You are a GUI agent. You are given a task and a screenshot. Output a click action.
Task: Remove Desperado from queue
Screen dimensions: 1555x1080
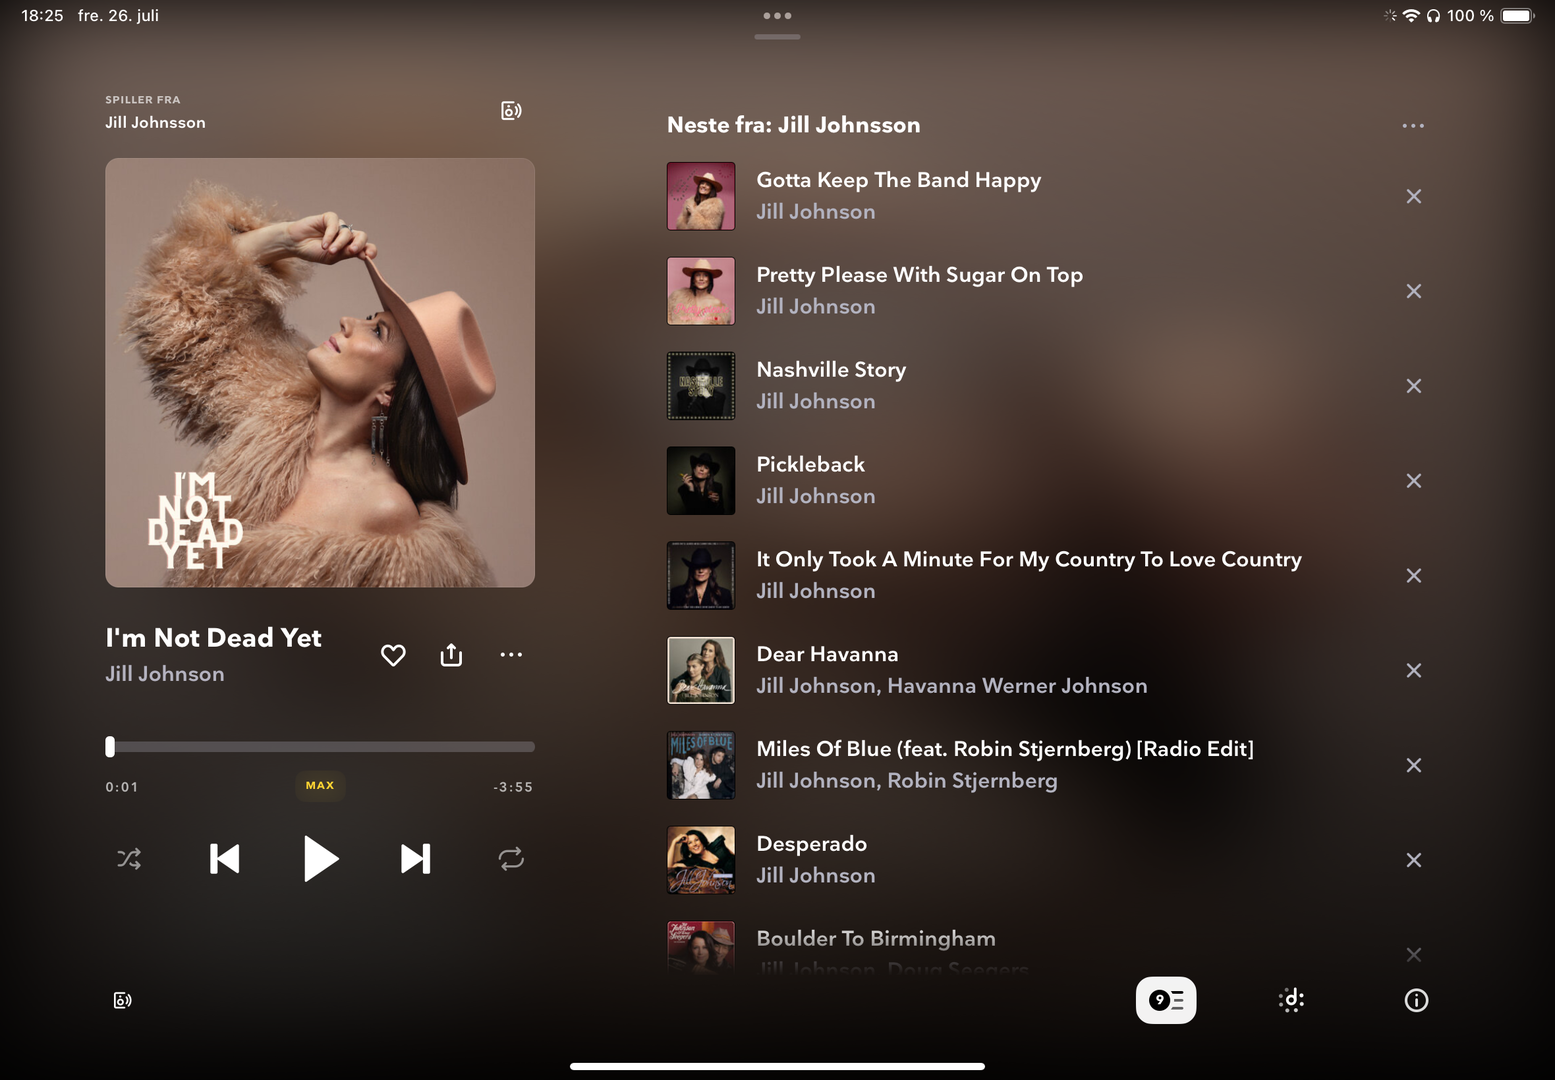point(1414,860)
